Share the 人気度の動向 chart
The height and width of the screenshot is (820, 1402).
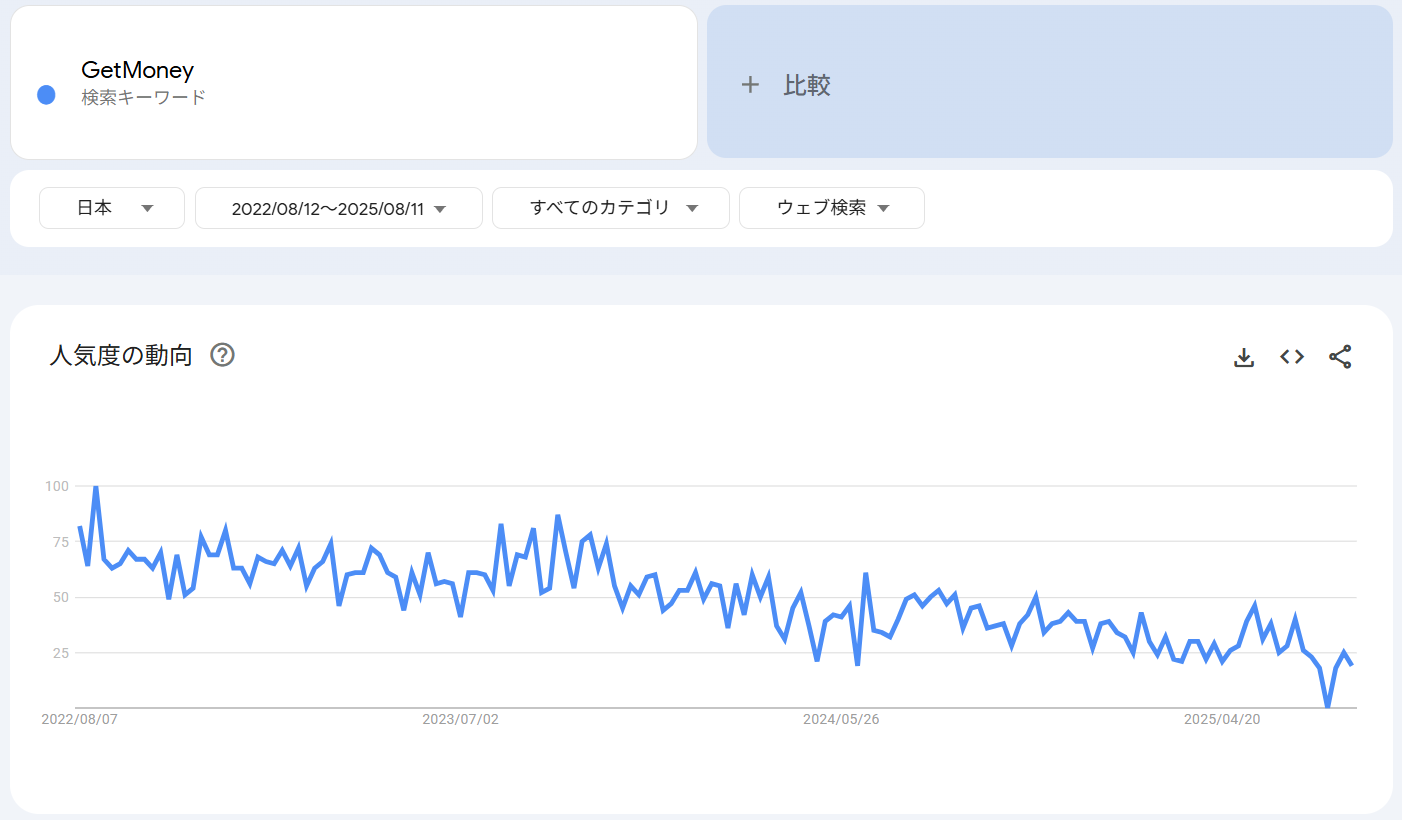(1340, 357)
